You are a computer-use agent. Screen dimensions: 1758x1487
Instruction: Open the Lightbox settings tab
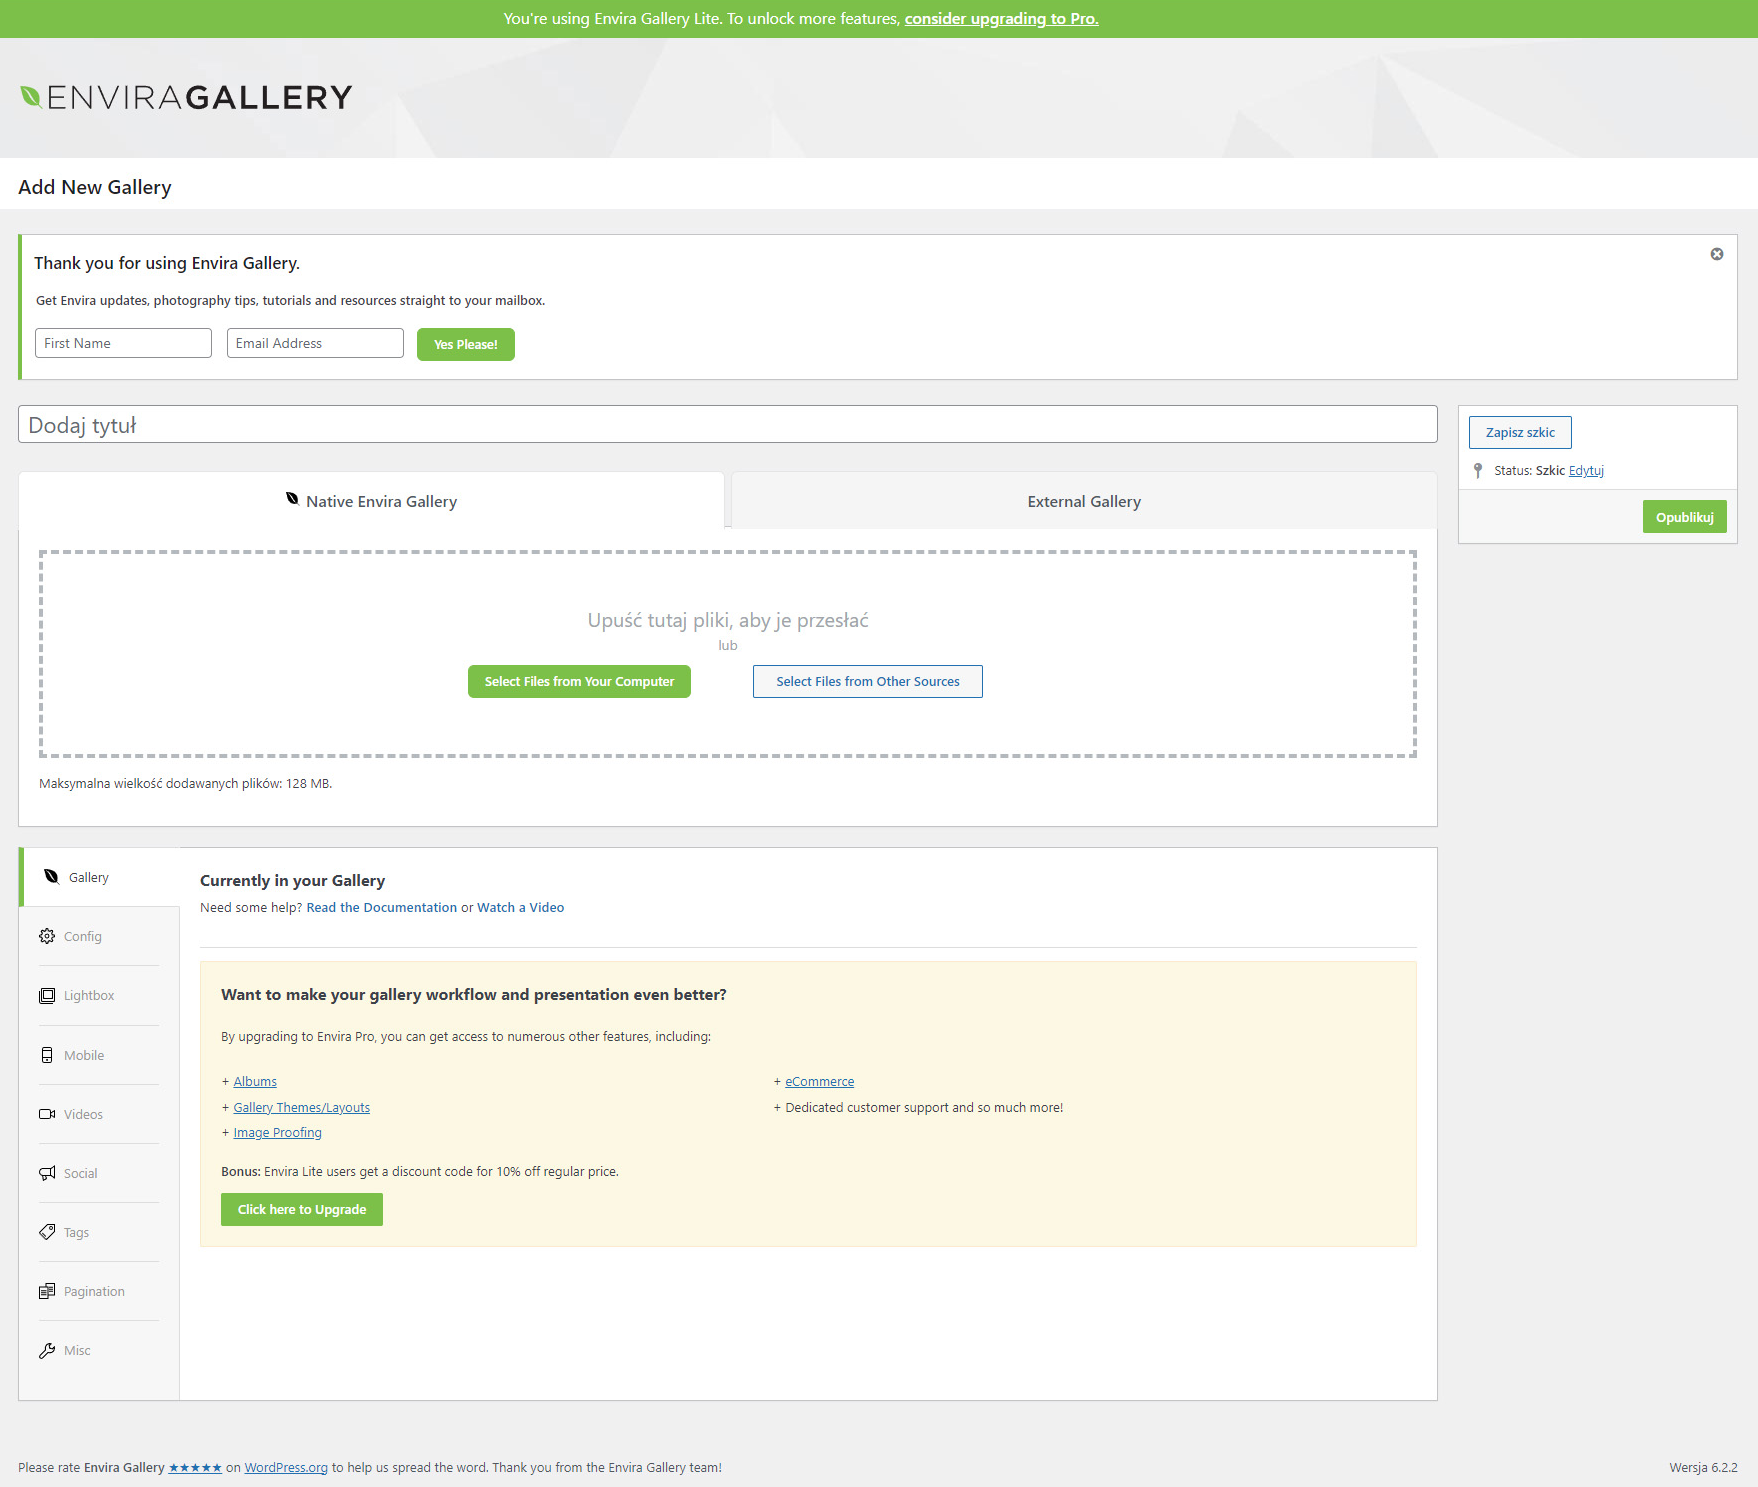[99, 995]
